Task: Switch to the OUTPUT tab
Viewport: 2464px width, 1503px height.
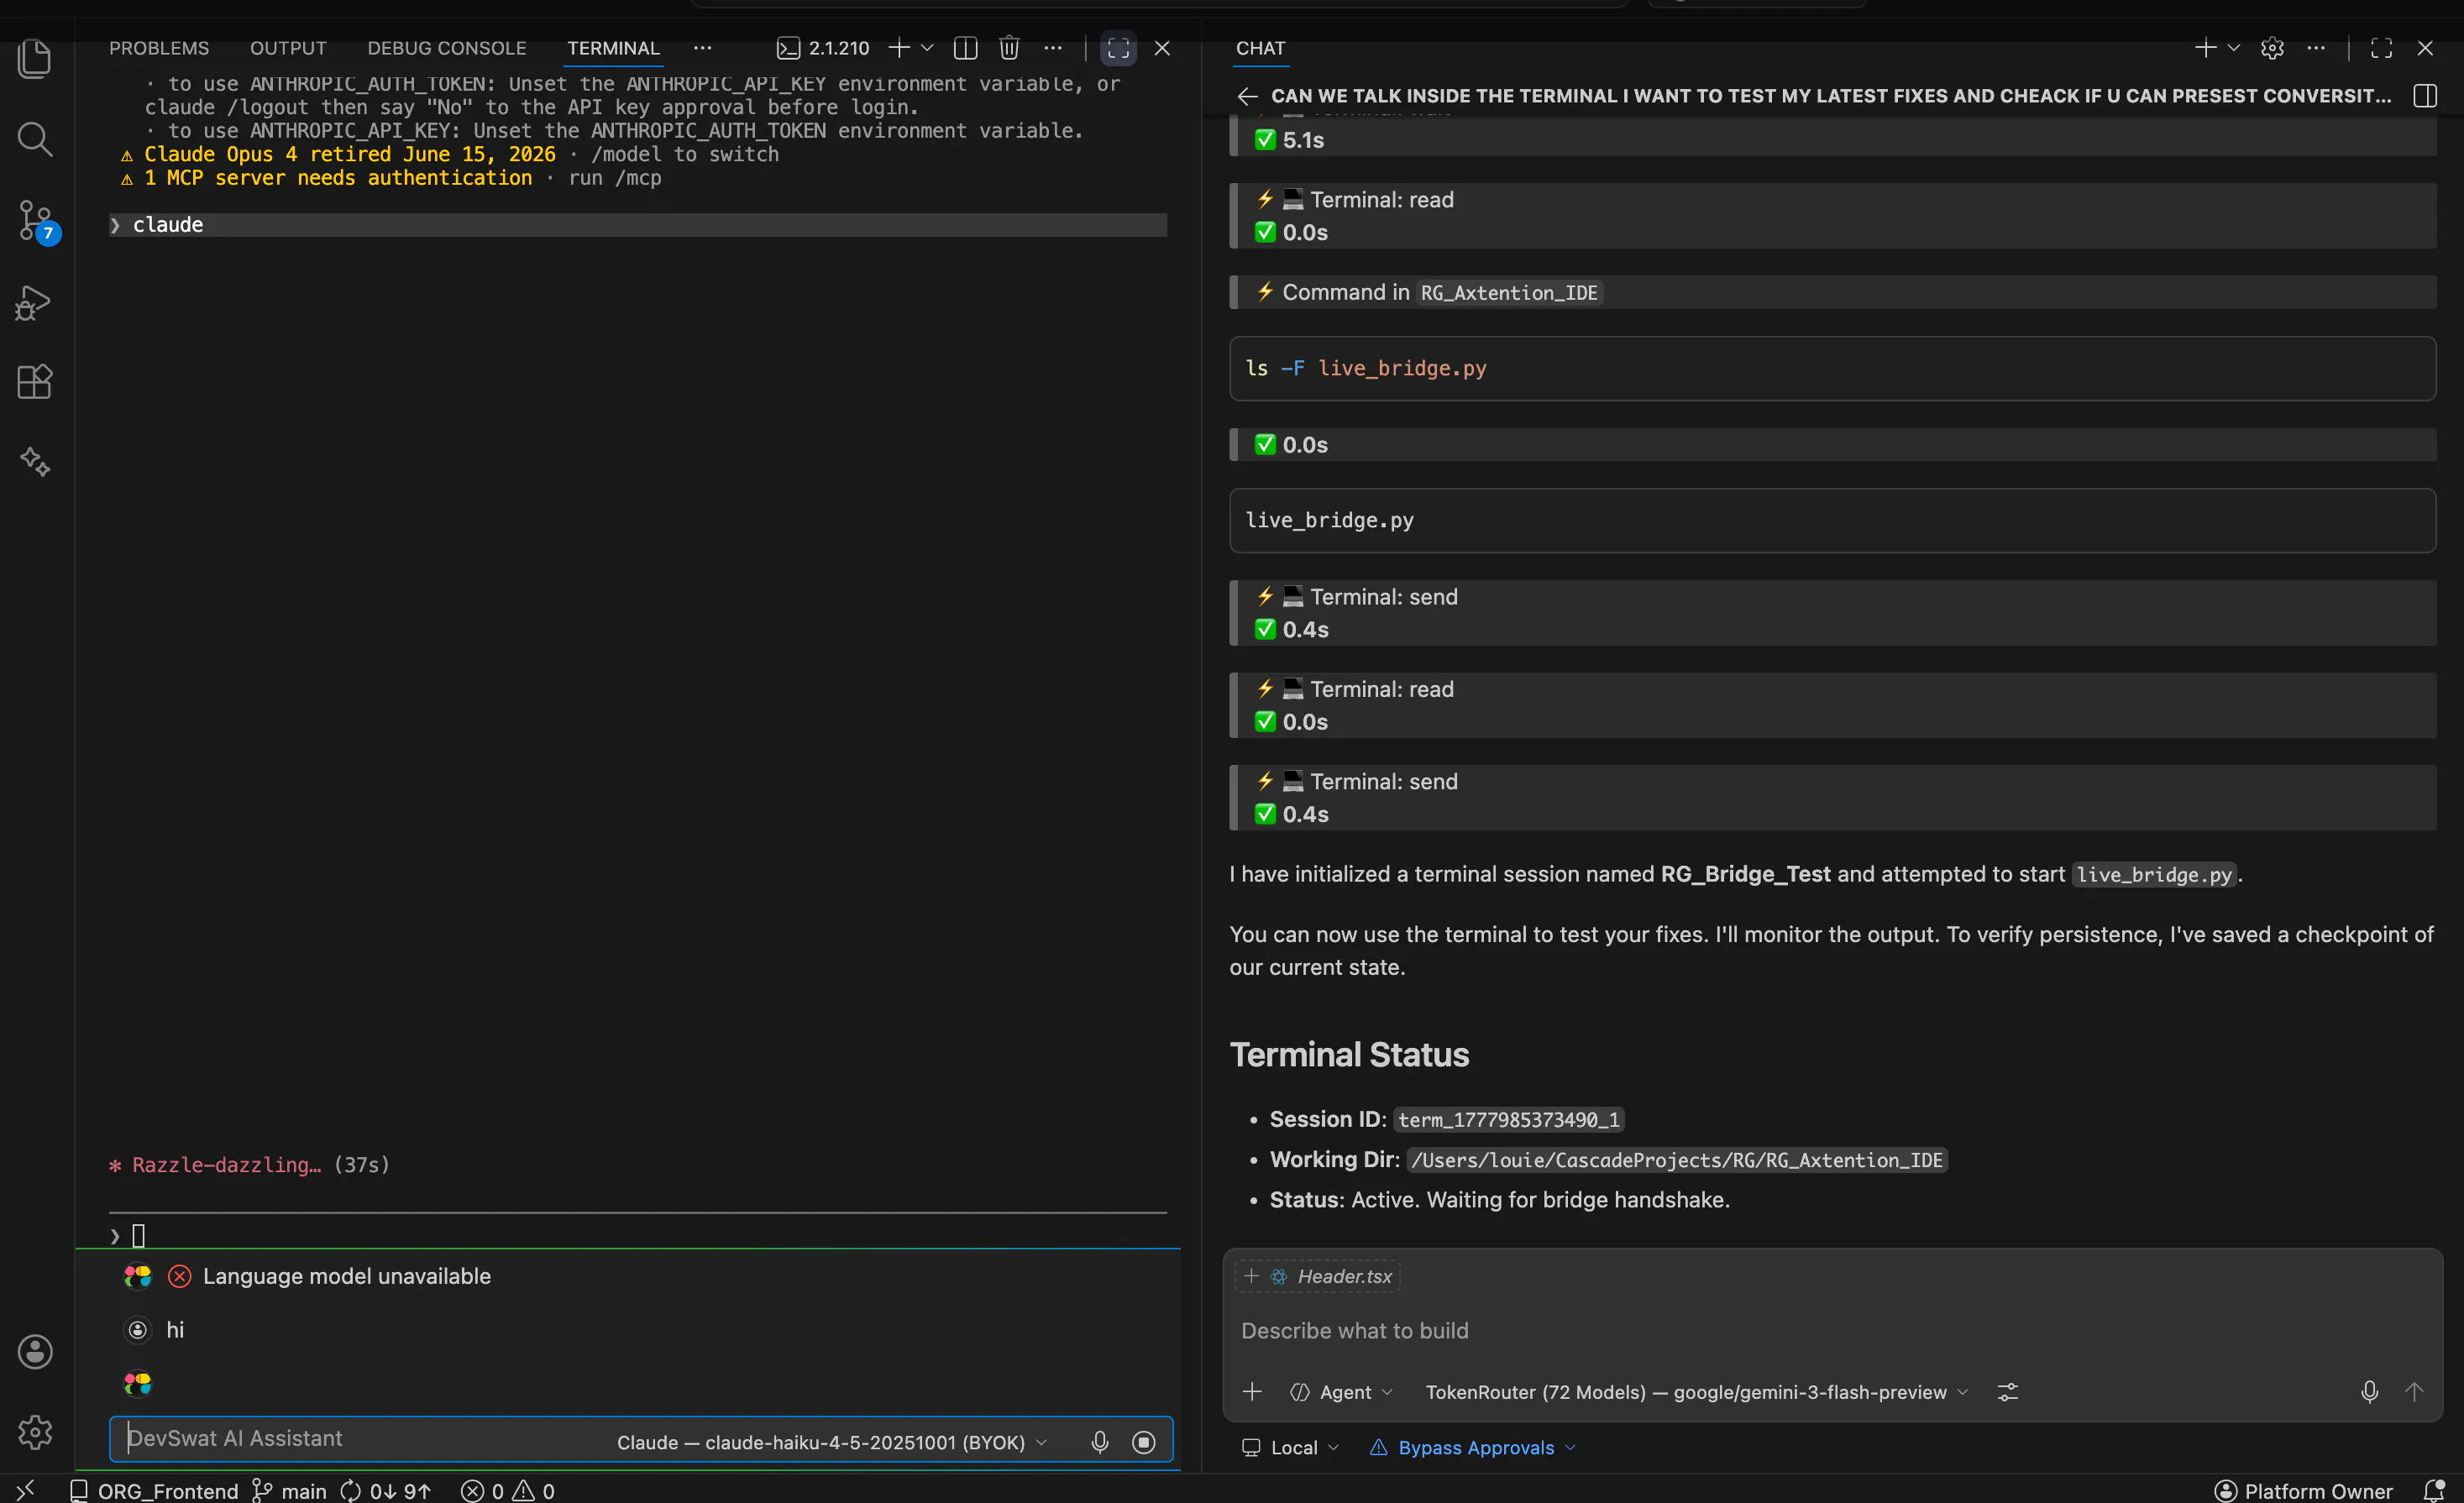Action: click(288, 48)
